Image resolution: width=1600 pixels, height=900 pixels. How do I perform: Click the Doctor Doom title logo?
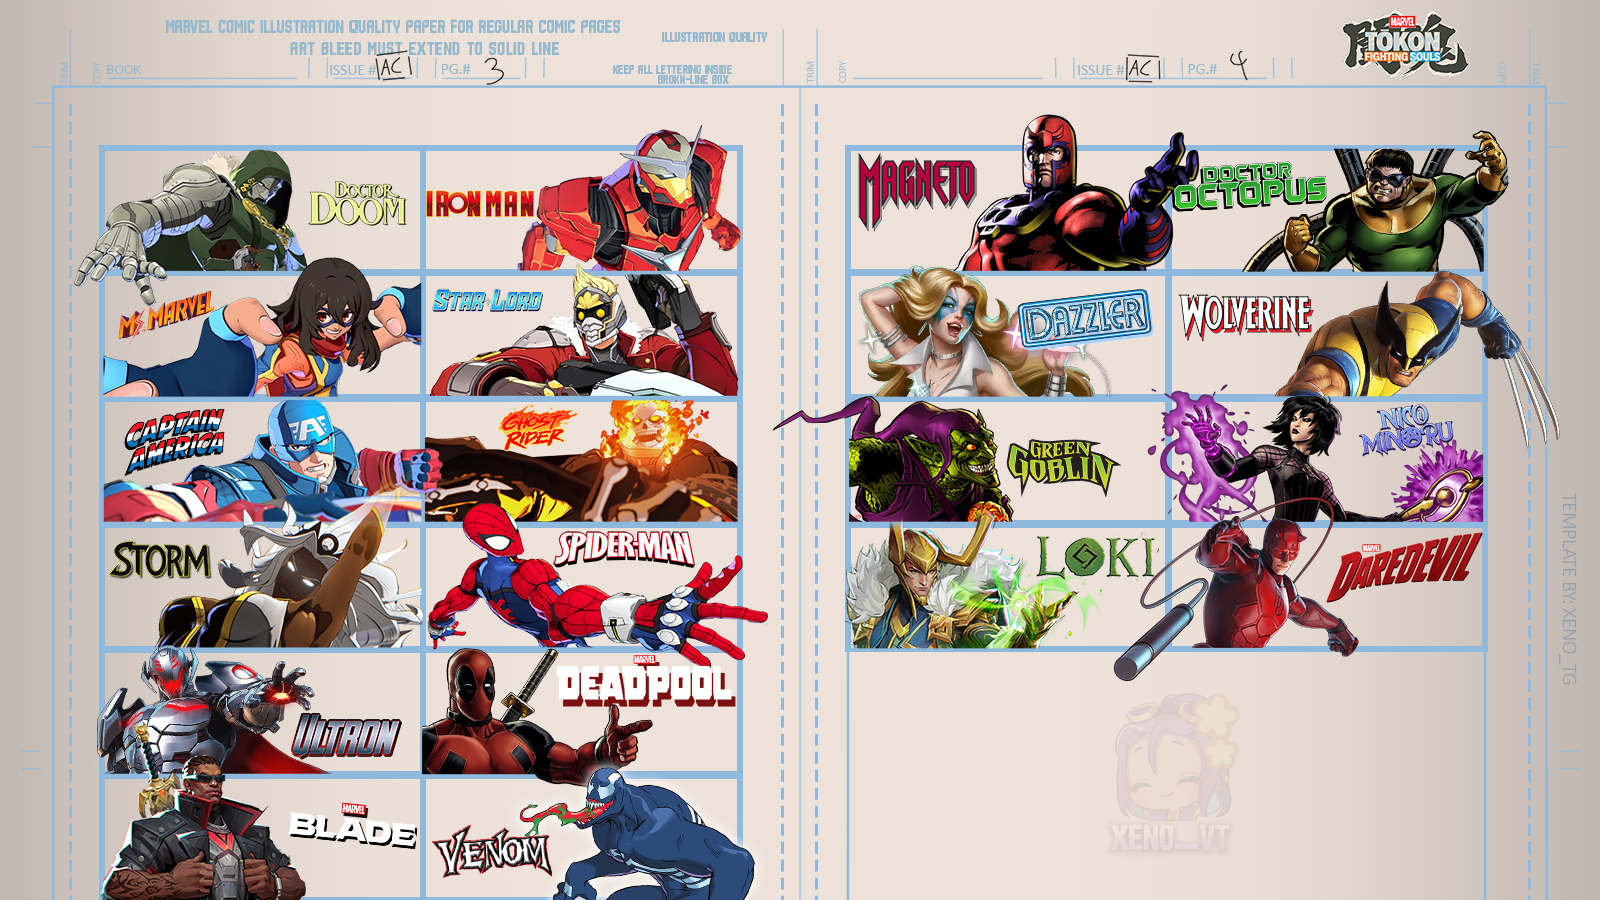(358, 204)
